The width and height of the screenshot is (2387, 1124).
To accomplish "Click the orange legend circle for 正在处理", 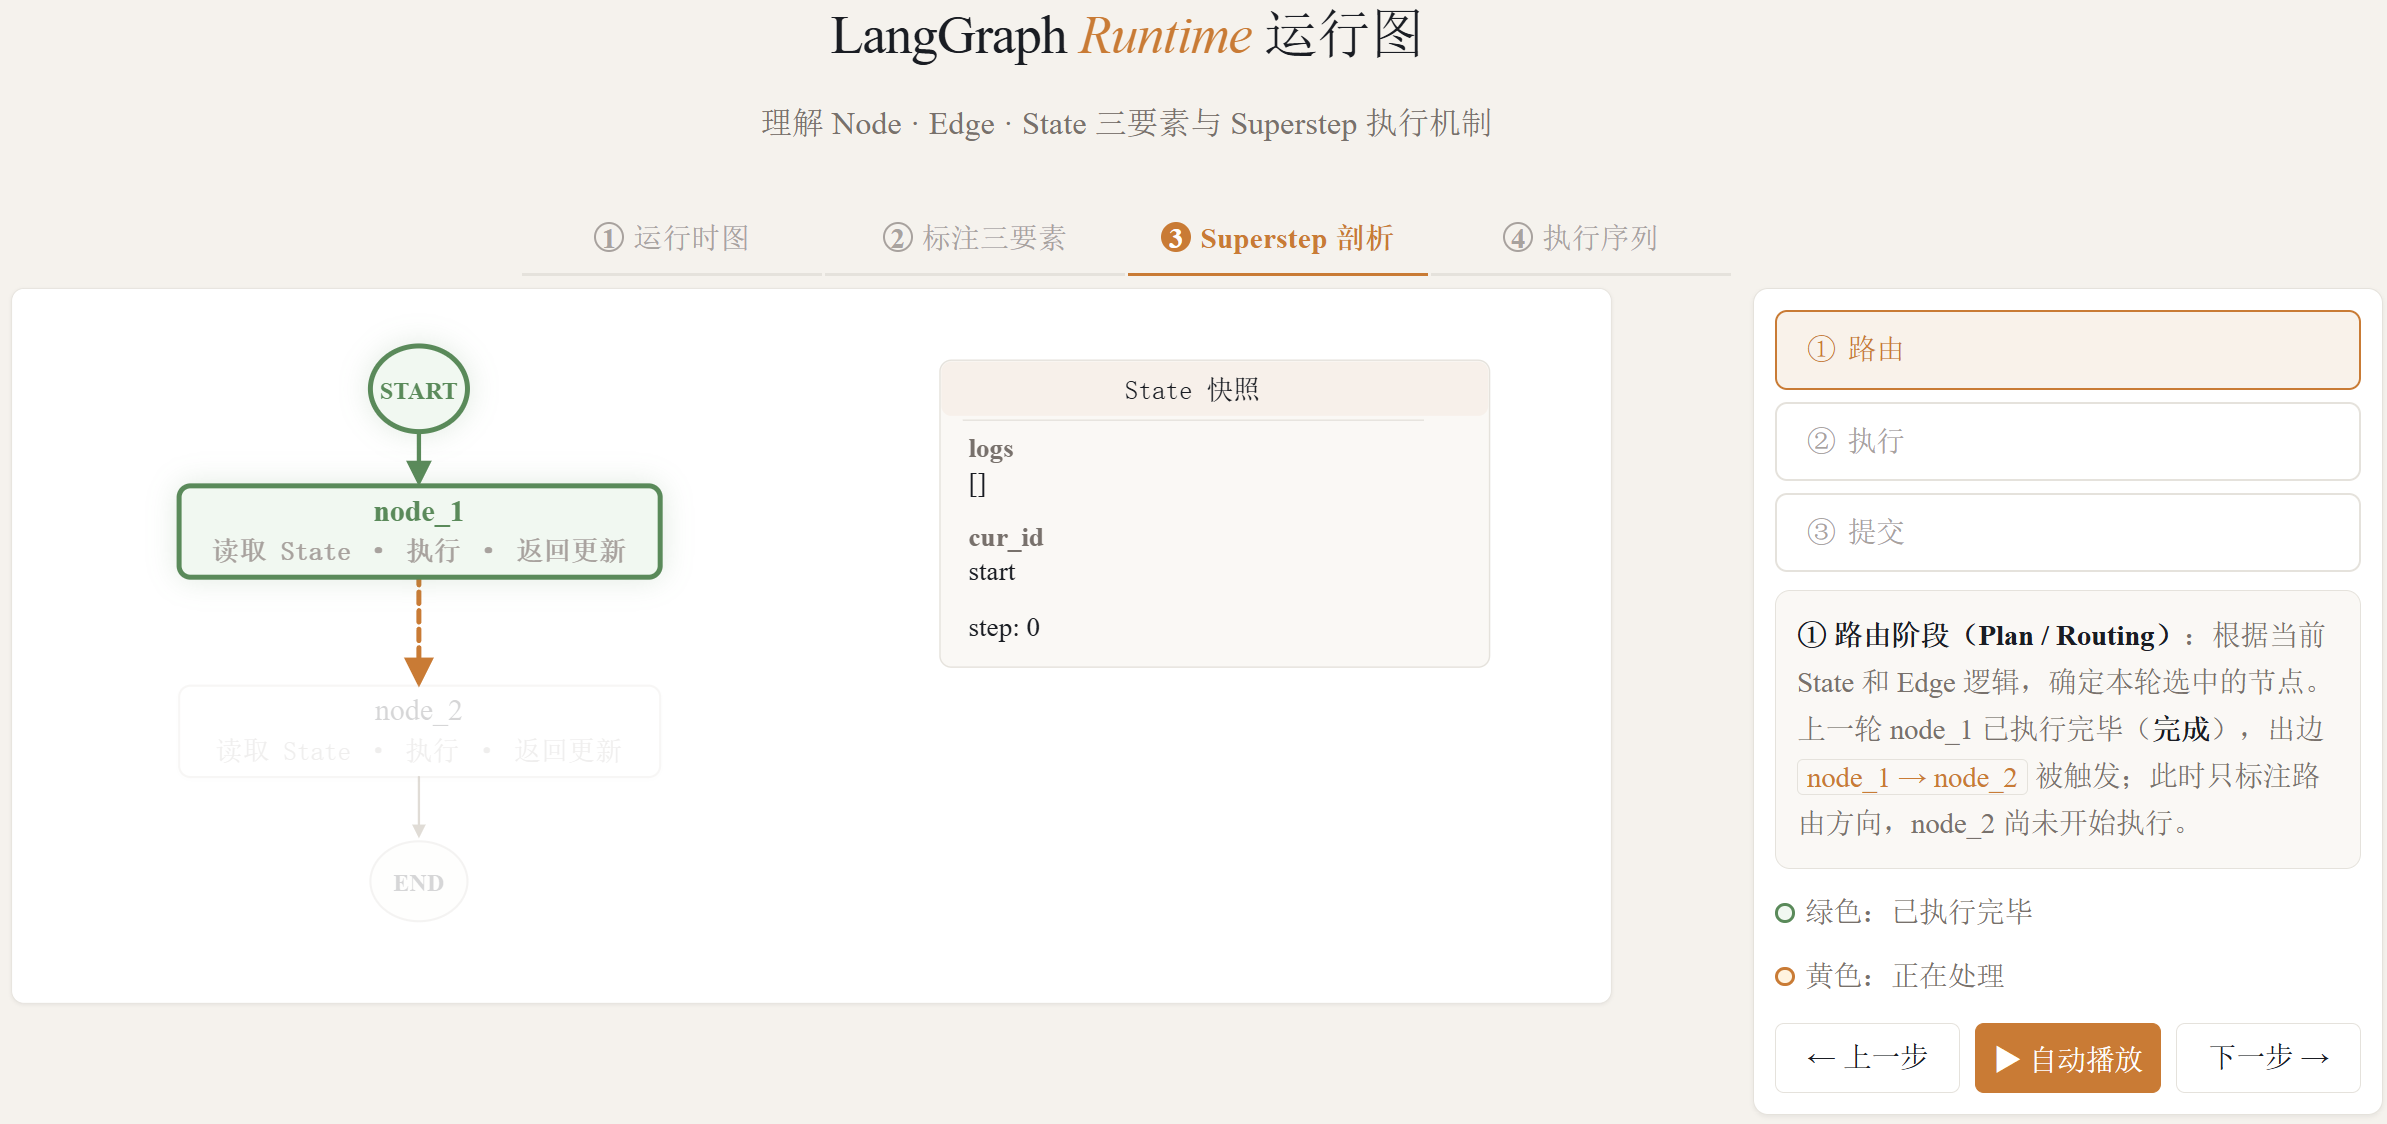I will click(1785, 977).
